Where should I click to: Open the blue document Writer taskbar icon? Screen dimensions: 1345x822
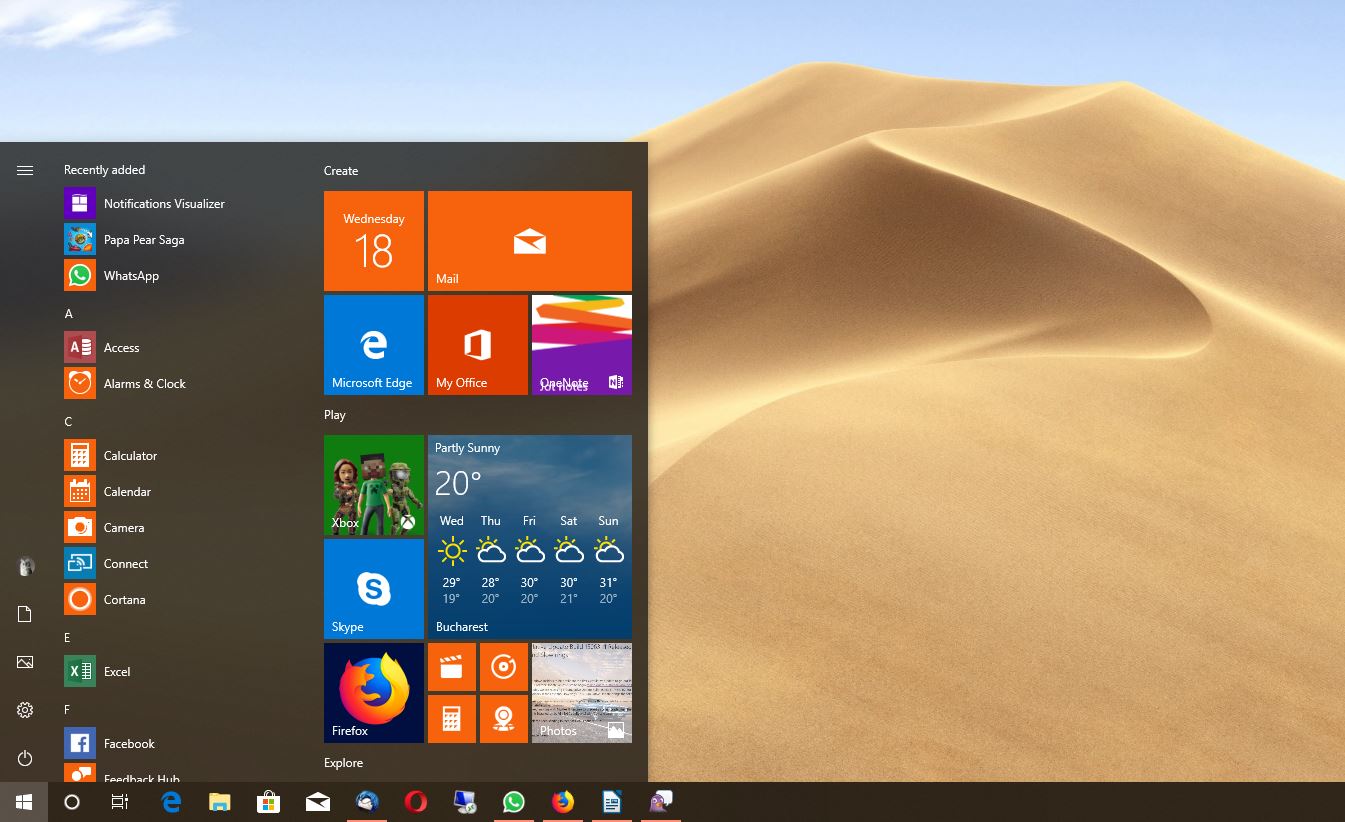[x=612, y=802]
